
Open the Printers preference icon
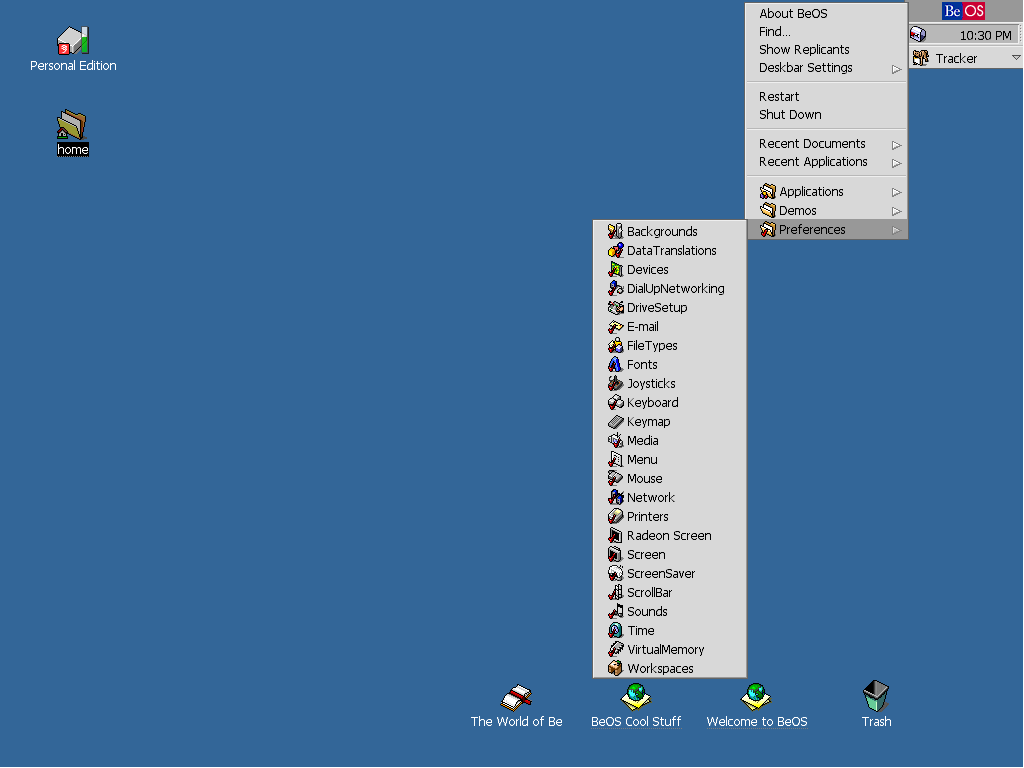(x=615, y=516)
